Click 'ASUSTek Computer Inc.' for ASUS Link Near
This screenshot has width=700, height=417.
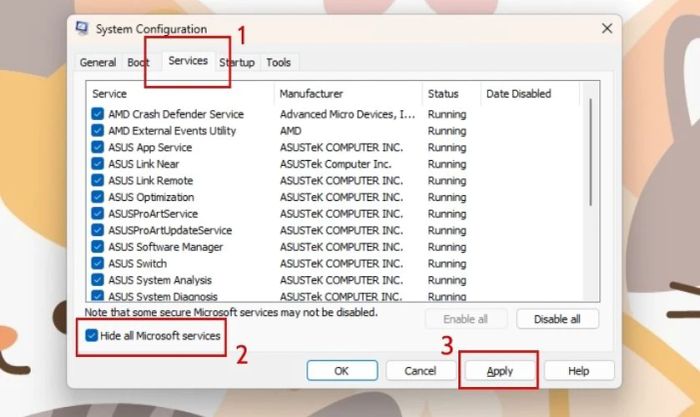pos(335,164)
